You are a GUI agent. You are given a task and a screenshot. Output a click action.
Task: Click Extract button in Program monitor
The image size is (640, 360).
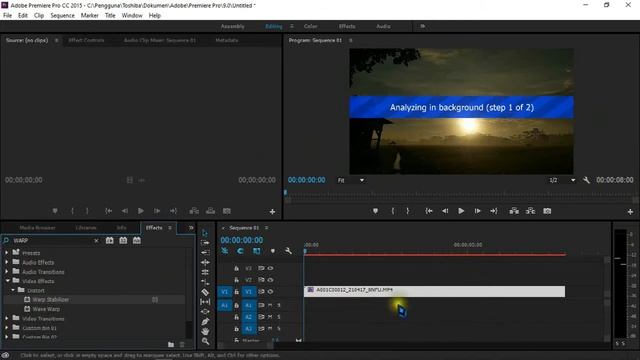pyautogui.click(x=530, y=211)
